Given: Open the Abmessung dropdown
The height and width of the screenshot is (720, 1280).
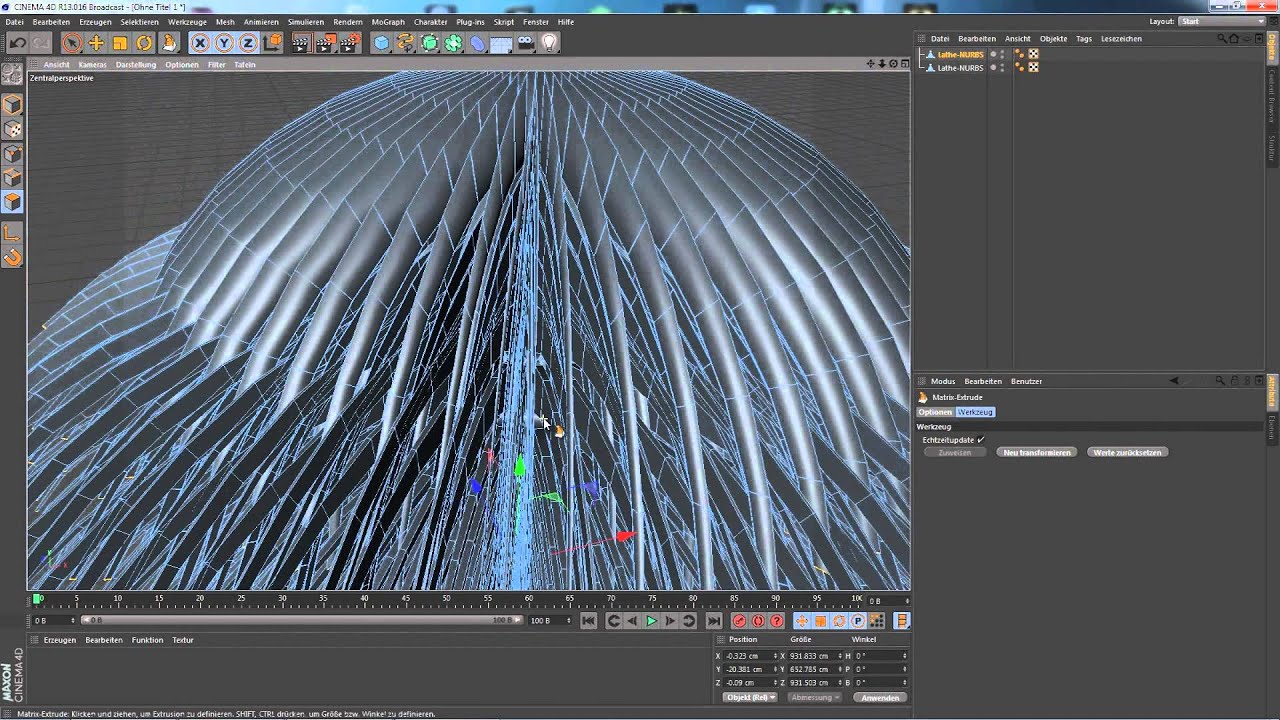Looking at the screenshot, I should coord(815,697).
